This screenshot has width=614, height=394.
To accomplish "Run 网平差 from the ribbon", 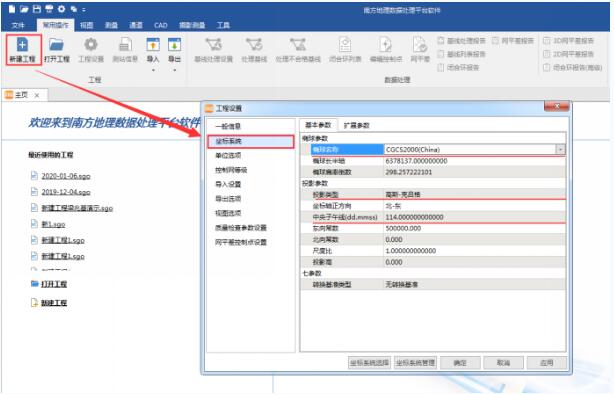I will (x=420, y=50).
